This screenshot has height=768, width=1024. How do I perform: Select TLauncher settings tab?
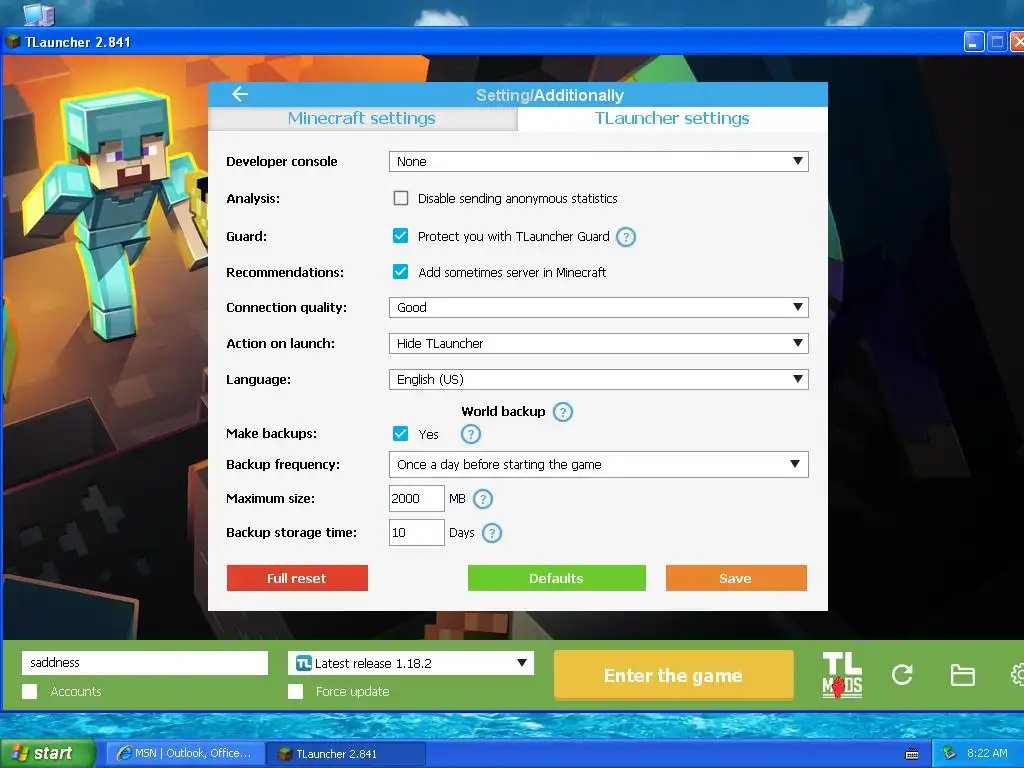(672, 118)
